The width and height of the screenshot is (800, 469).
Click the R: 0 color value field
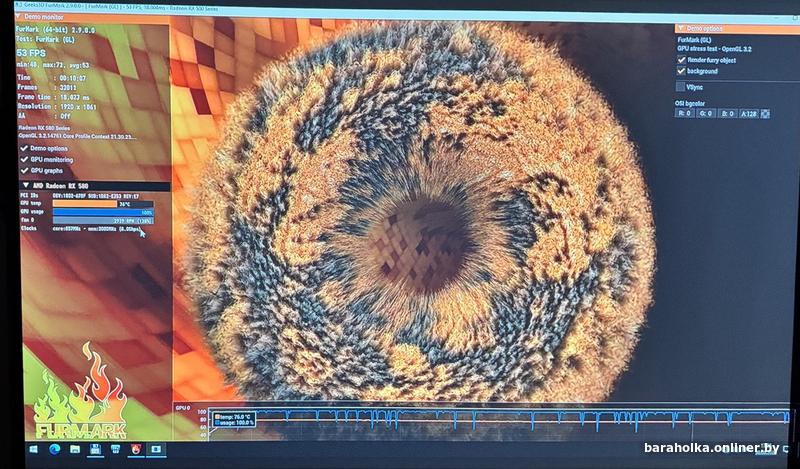pyautogui.click(x=684, y=113)
